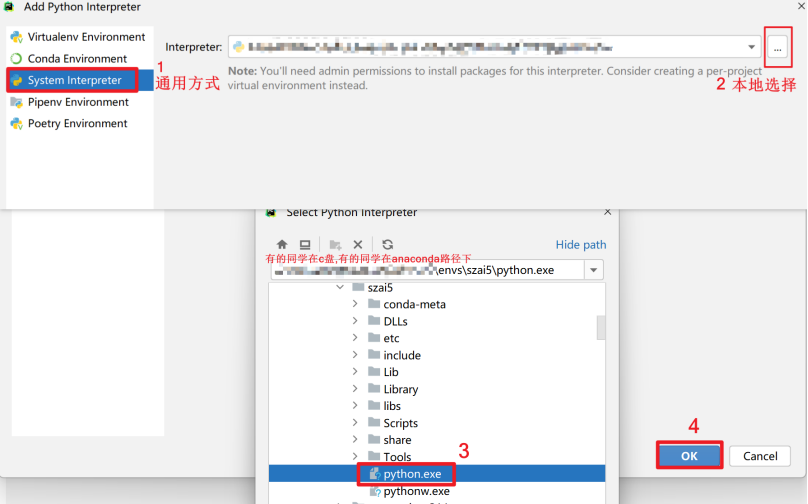This screenshot has height=504, width=808.
Task: Click the new folder icon
Action: [x=335, y=244]
